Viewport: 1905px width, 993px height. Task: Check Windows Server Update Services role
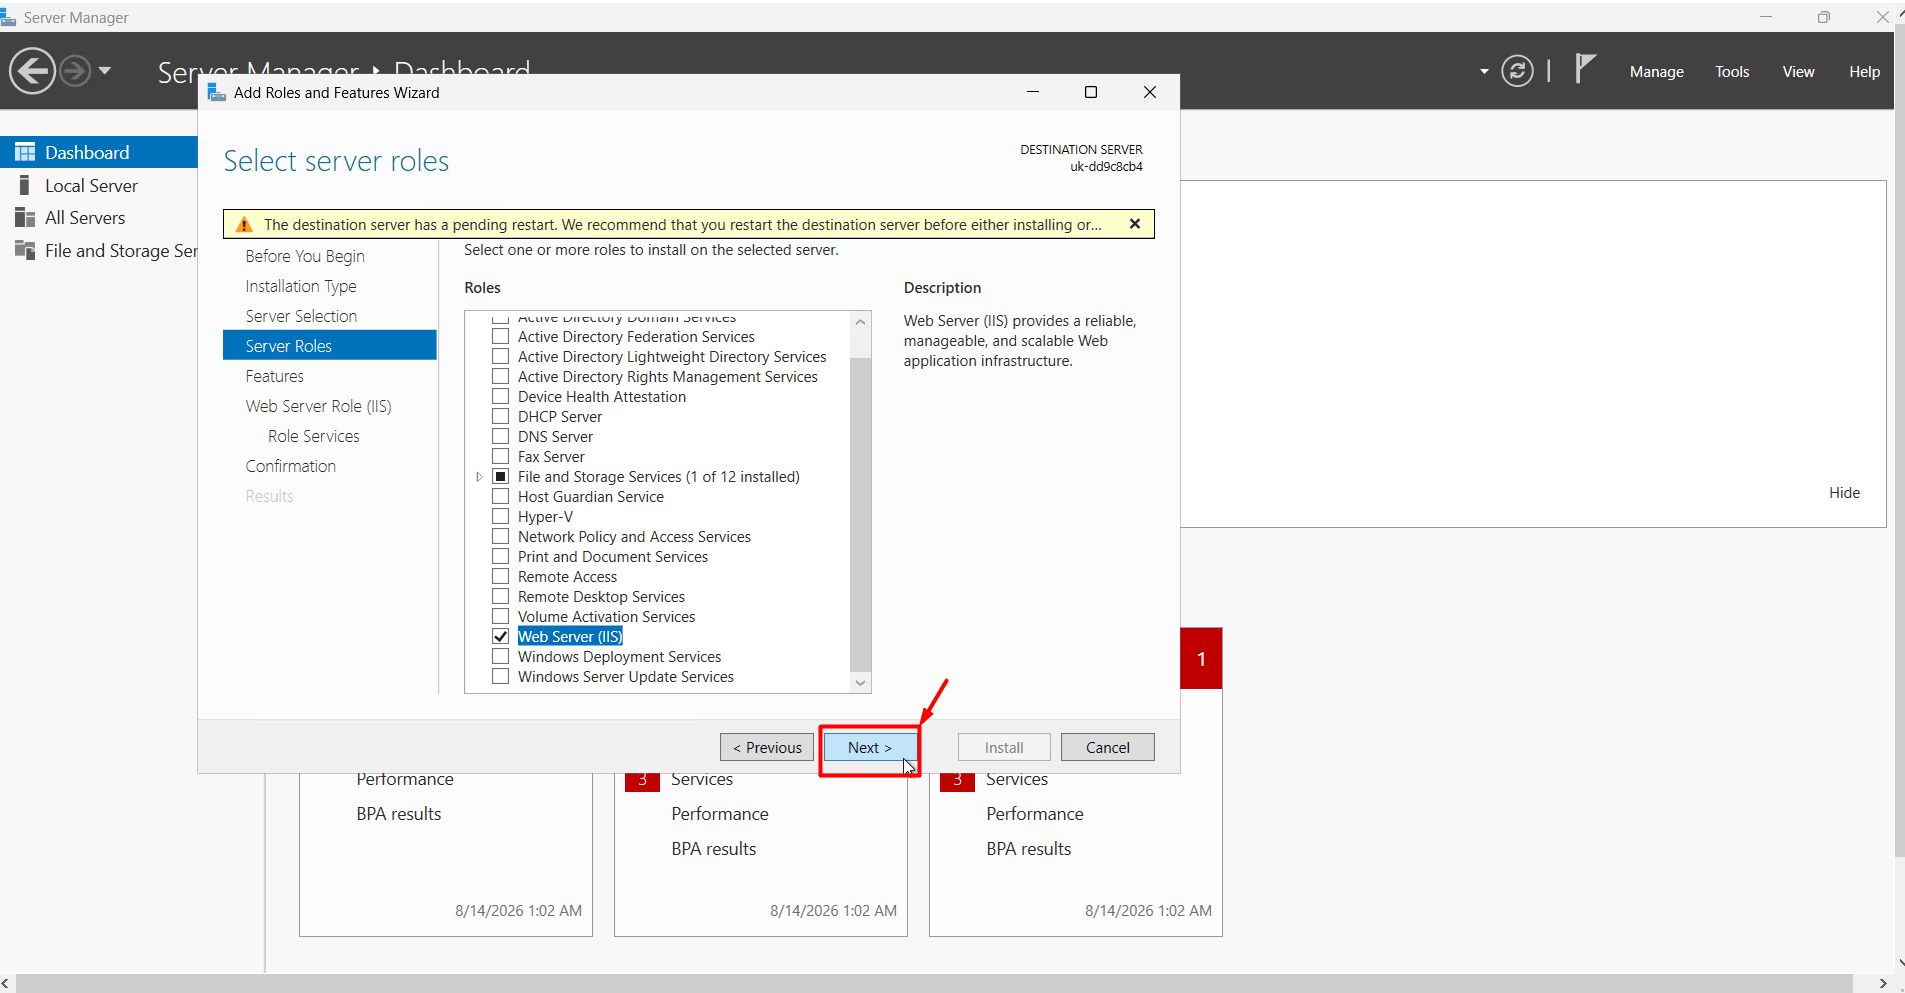[501, 676]
